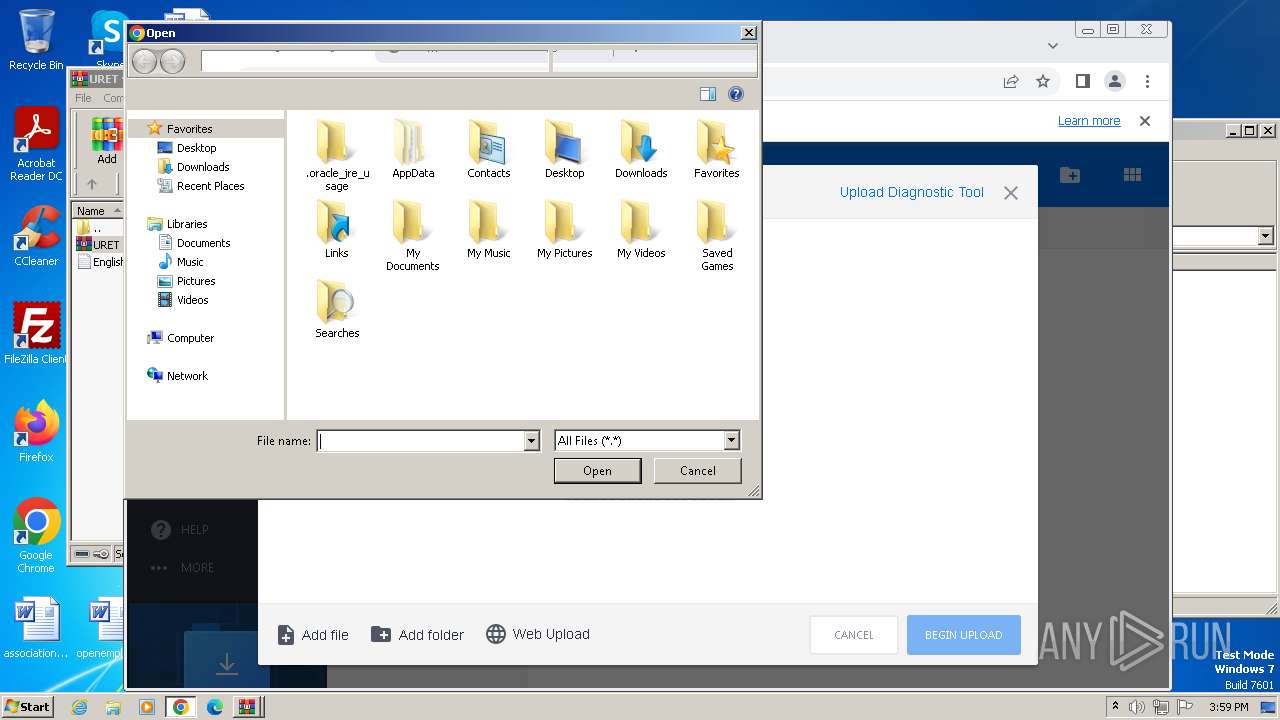Open HELP in site sidebar
Screen dimensions: 1280x720
click(180, 530)
